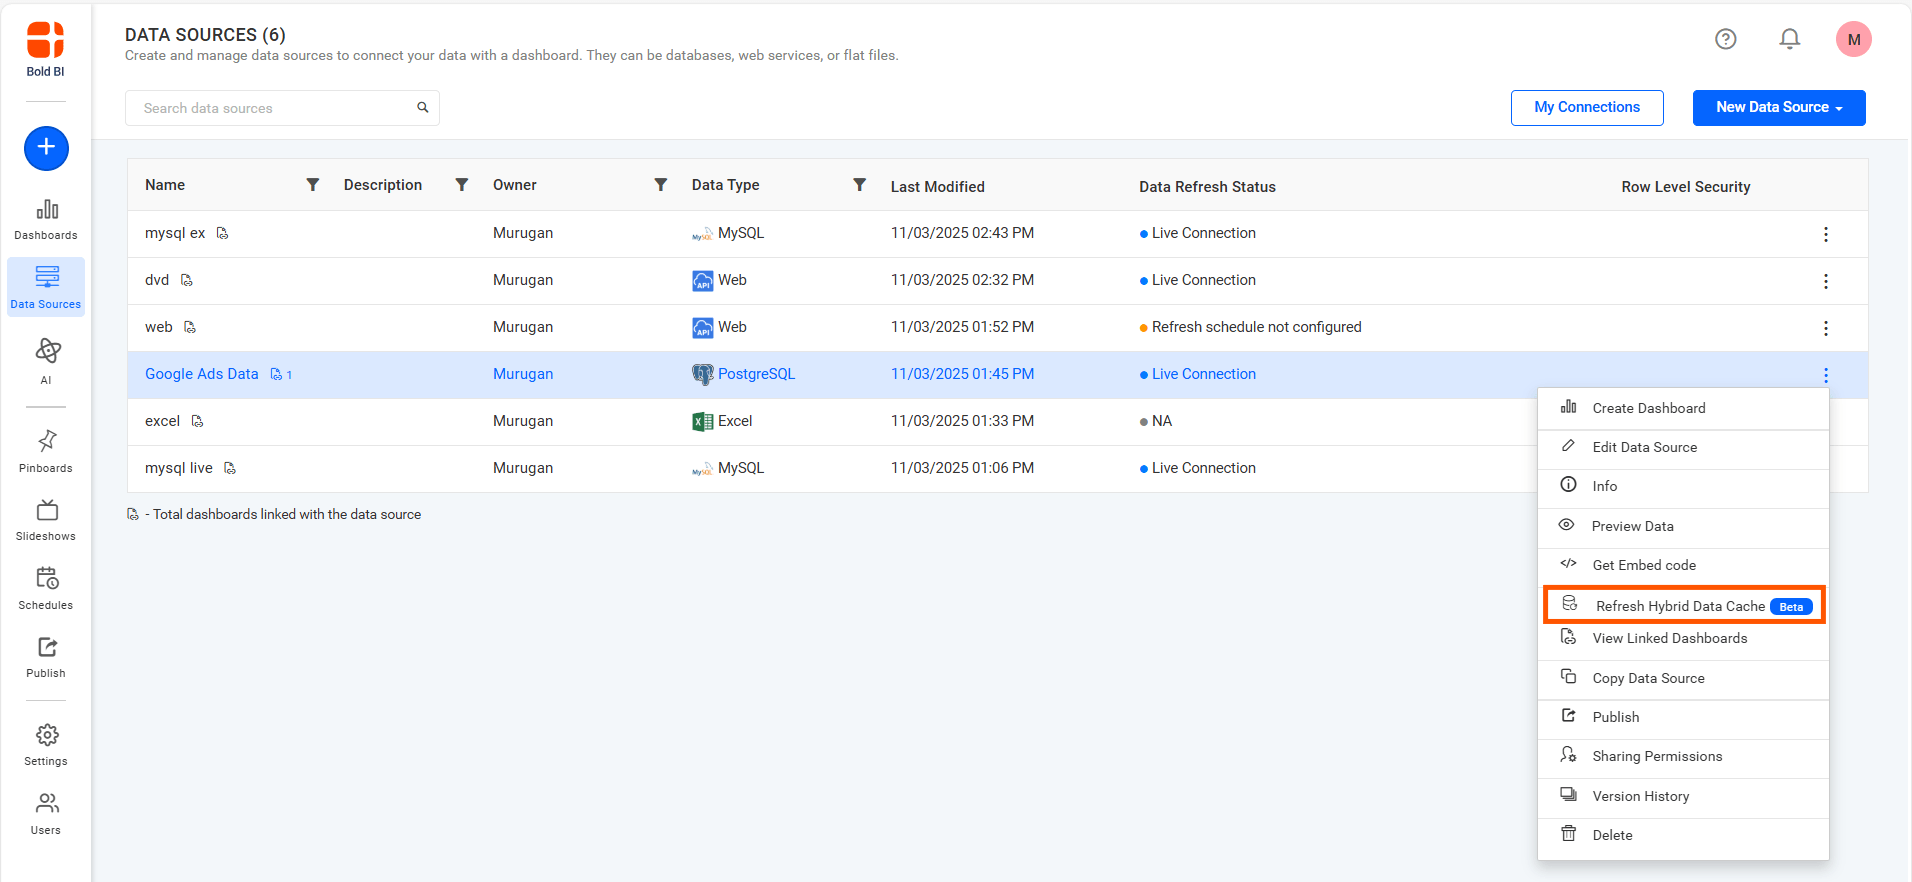
Task: Click the search magnifier icon
Action: click(x=423, y=108)
